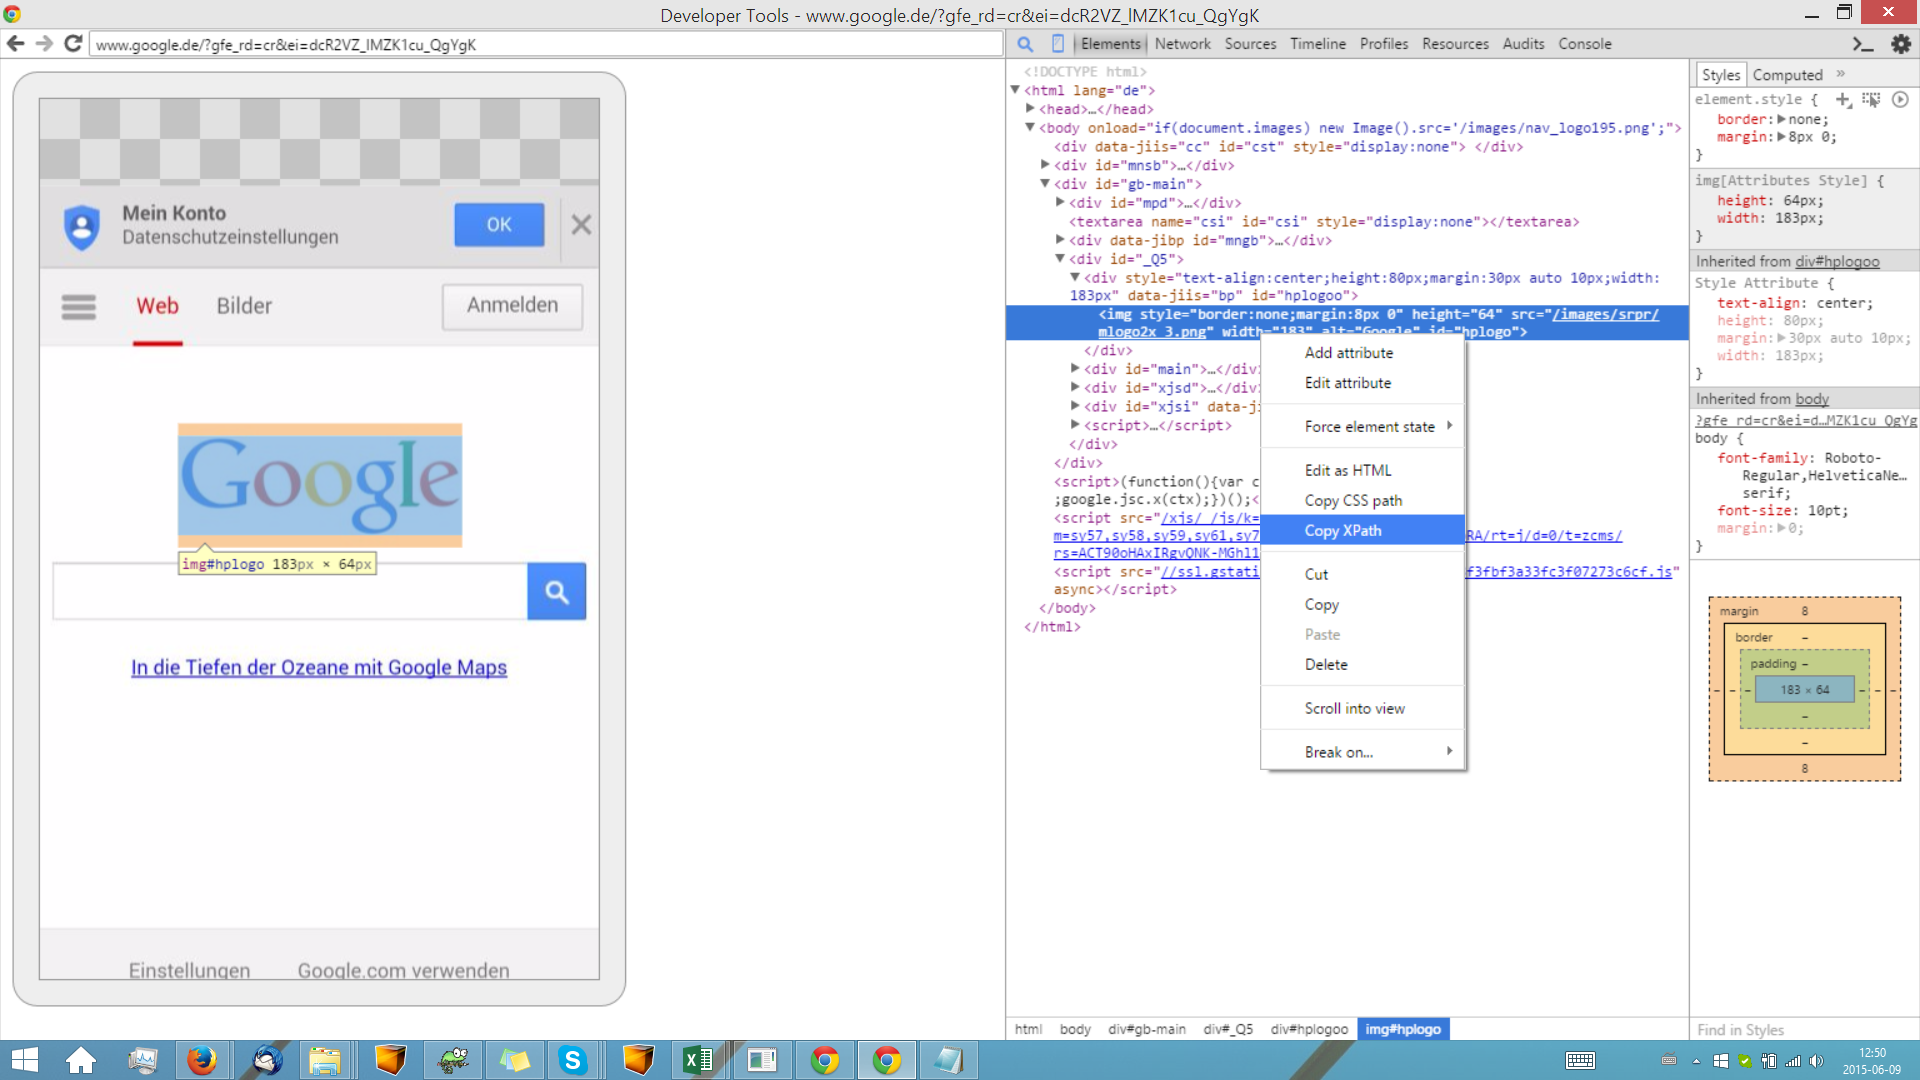
Task: Open the Resources tab
Action: (x=1455, y=44)
